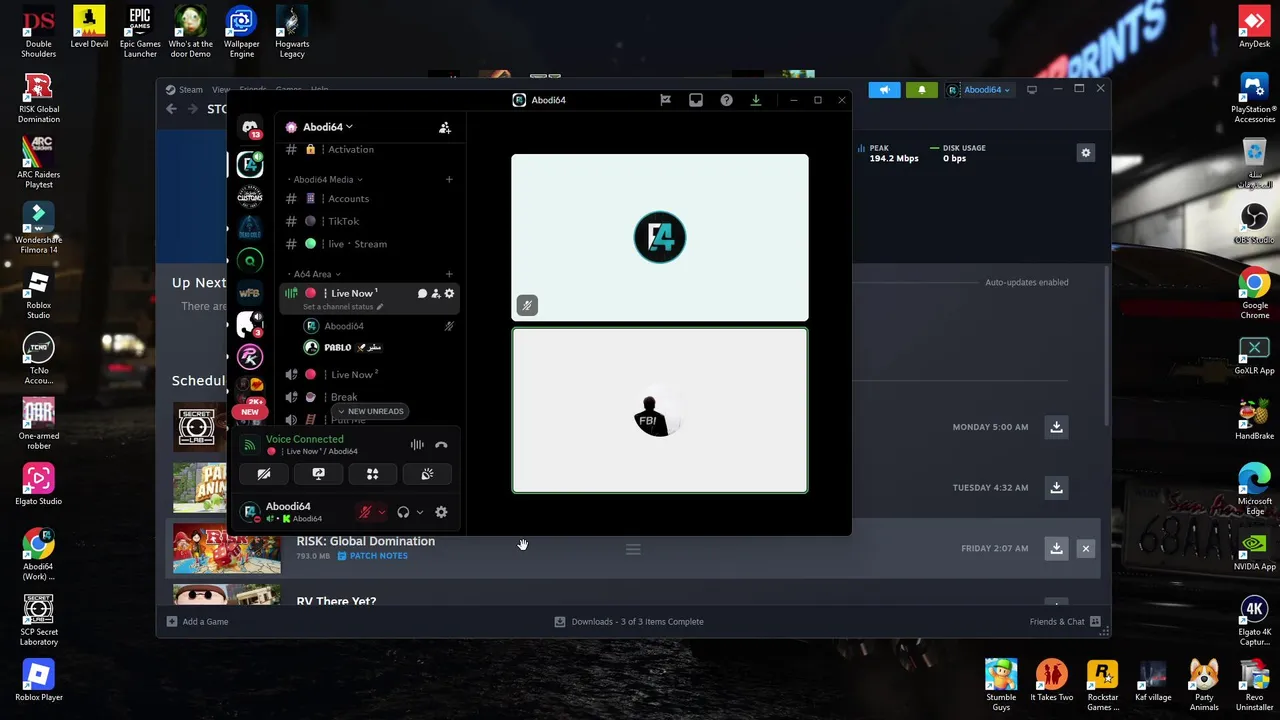The width and height of the screenshot is (1280, 720).
Task: Select the Abodi64 server icon in sidebar
Action: click(x=250, y=164)
